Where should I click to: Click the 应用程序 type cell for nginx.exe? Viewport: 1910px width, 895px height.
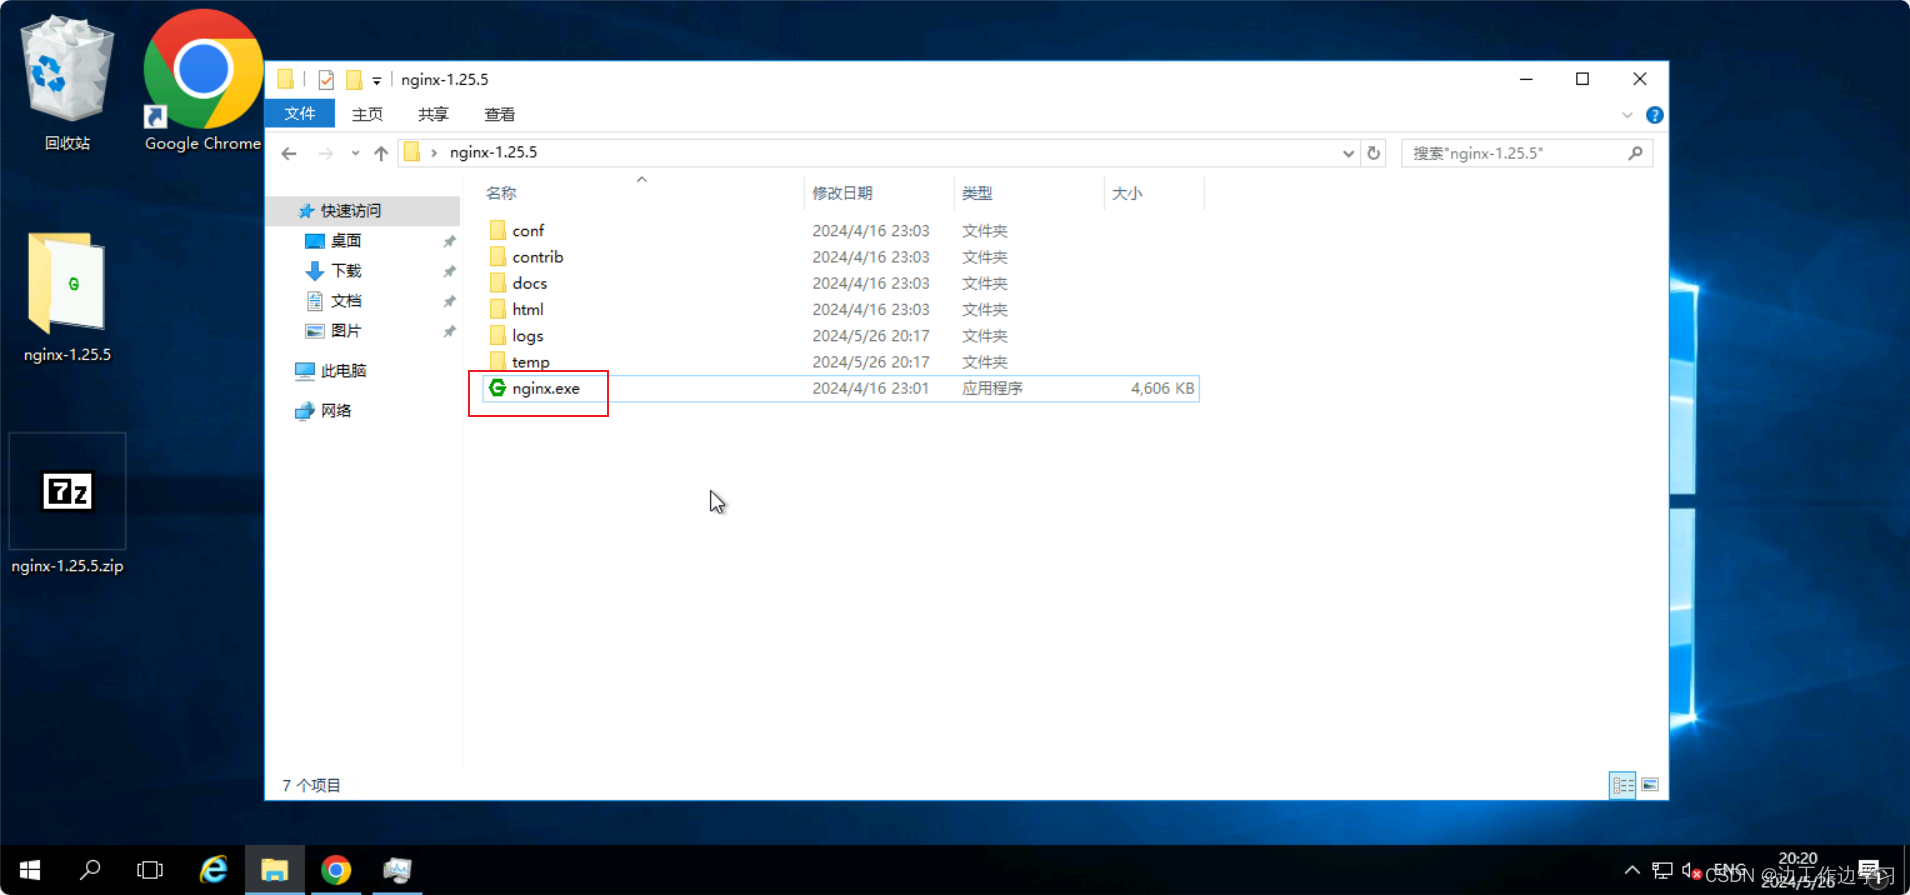pyautogui.click(x=992, y=388)
